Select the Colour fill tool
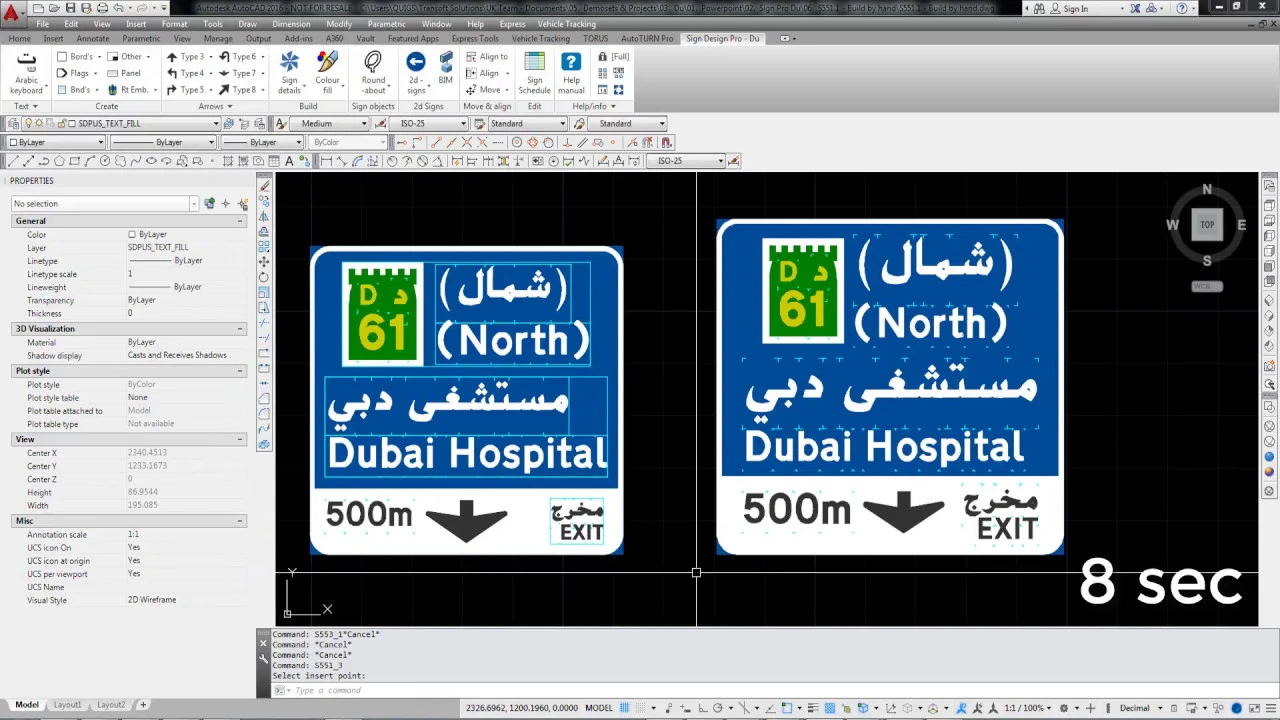The width and height of the screenshot is (1280, 720). [x=327, y=73]
